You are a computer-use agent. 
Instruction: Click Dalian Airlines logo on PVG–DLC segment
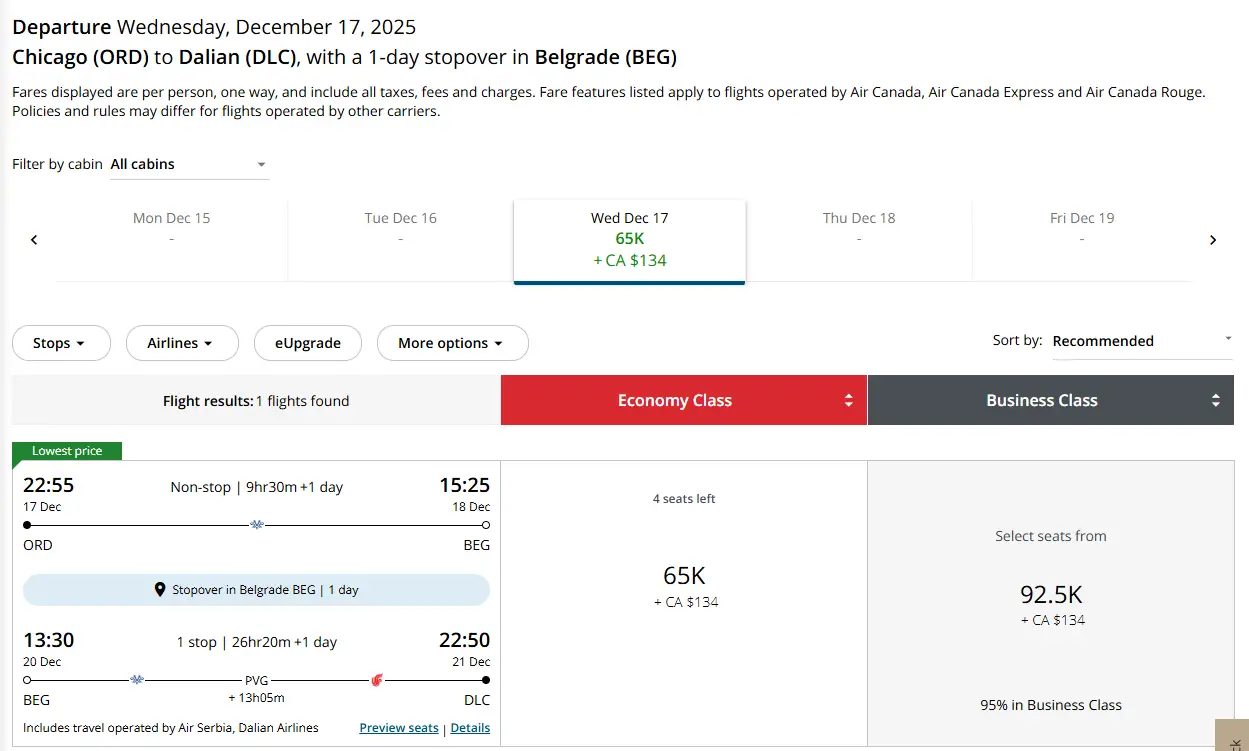pos(377,680)
